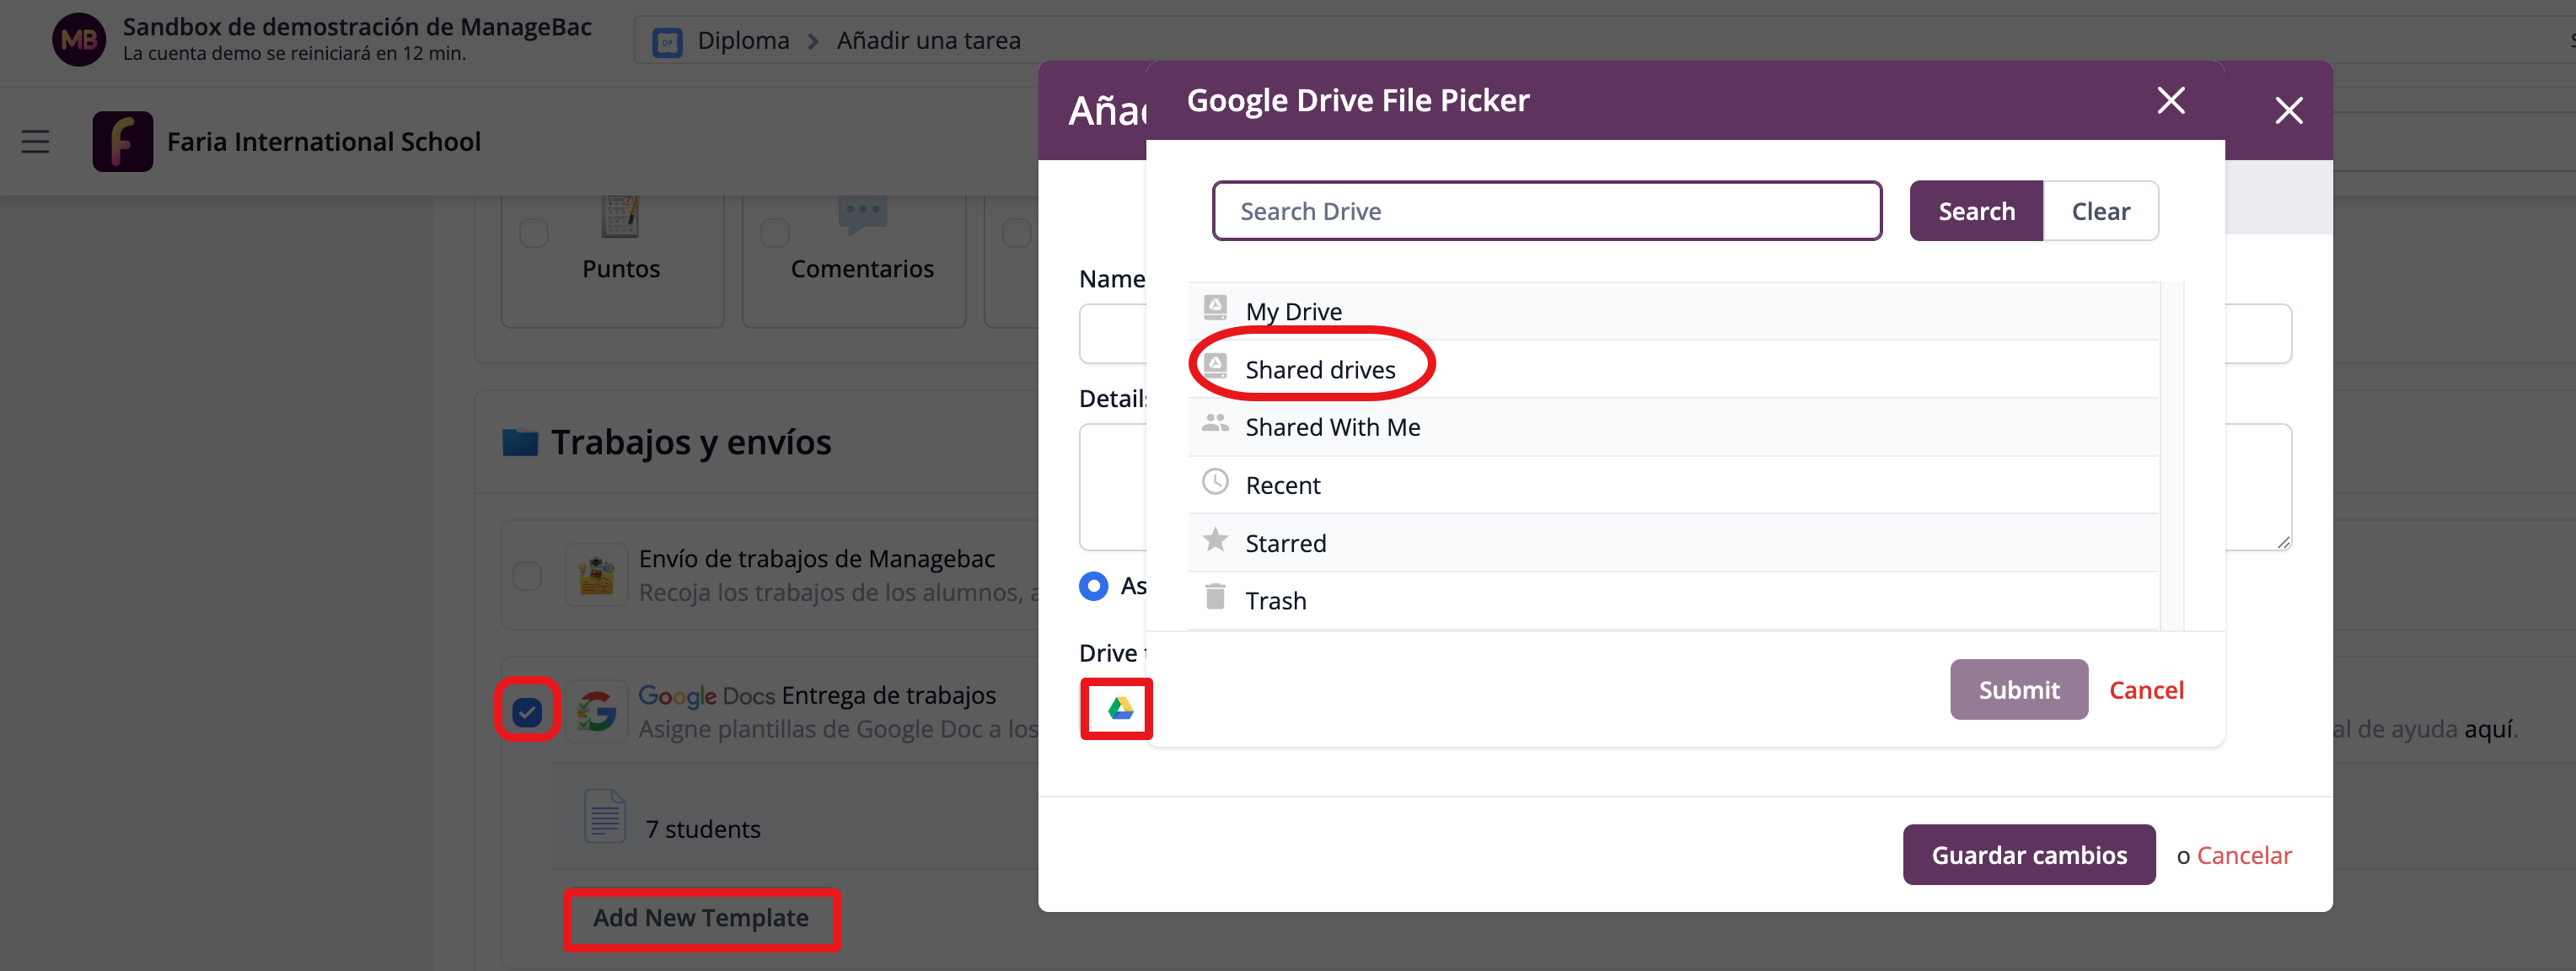2576x971 pixels.
Task: Click the ManageBac MB logo
Action: pos(78,40)
